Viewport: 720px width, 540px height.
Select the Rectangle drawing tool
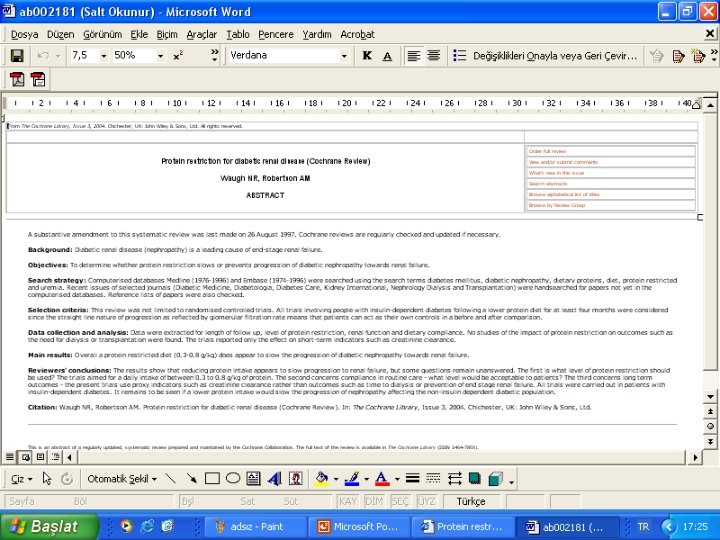212,478
